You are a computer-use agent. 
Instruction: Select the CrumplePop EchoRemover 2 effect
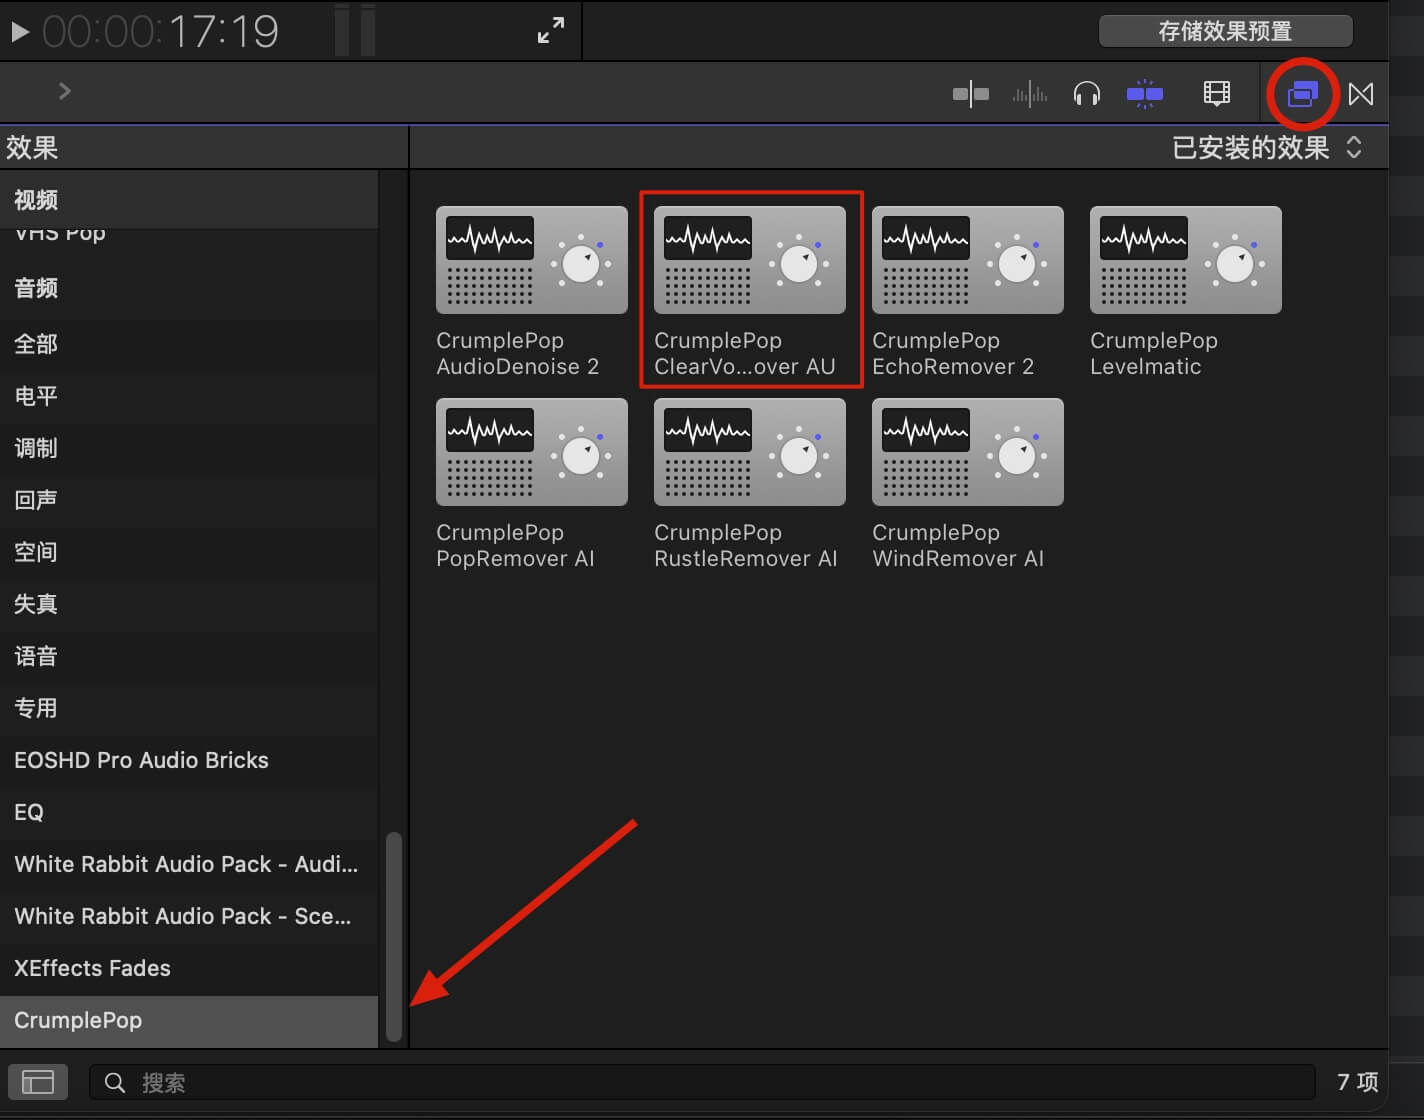[968, 292]
